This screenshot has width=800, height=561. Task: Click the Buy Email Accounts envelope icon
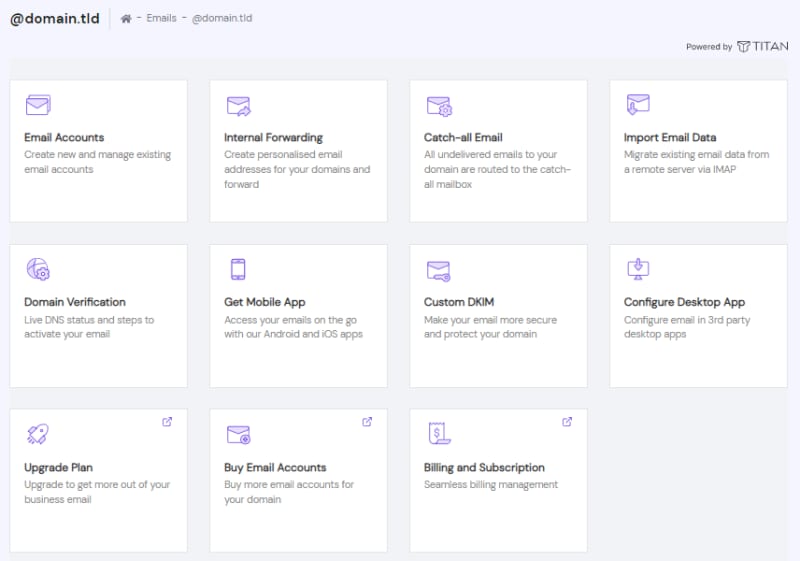(x=238, y=434)
